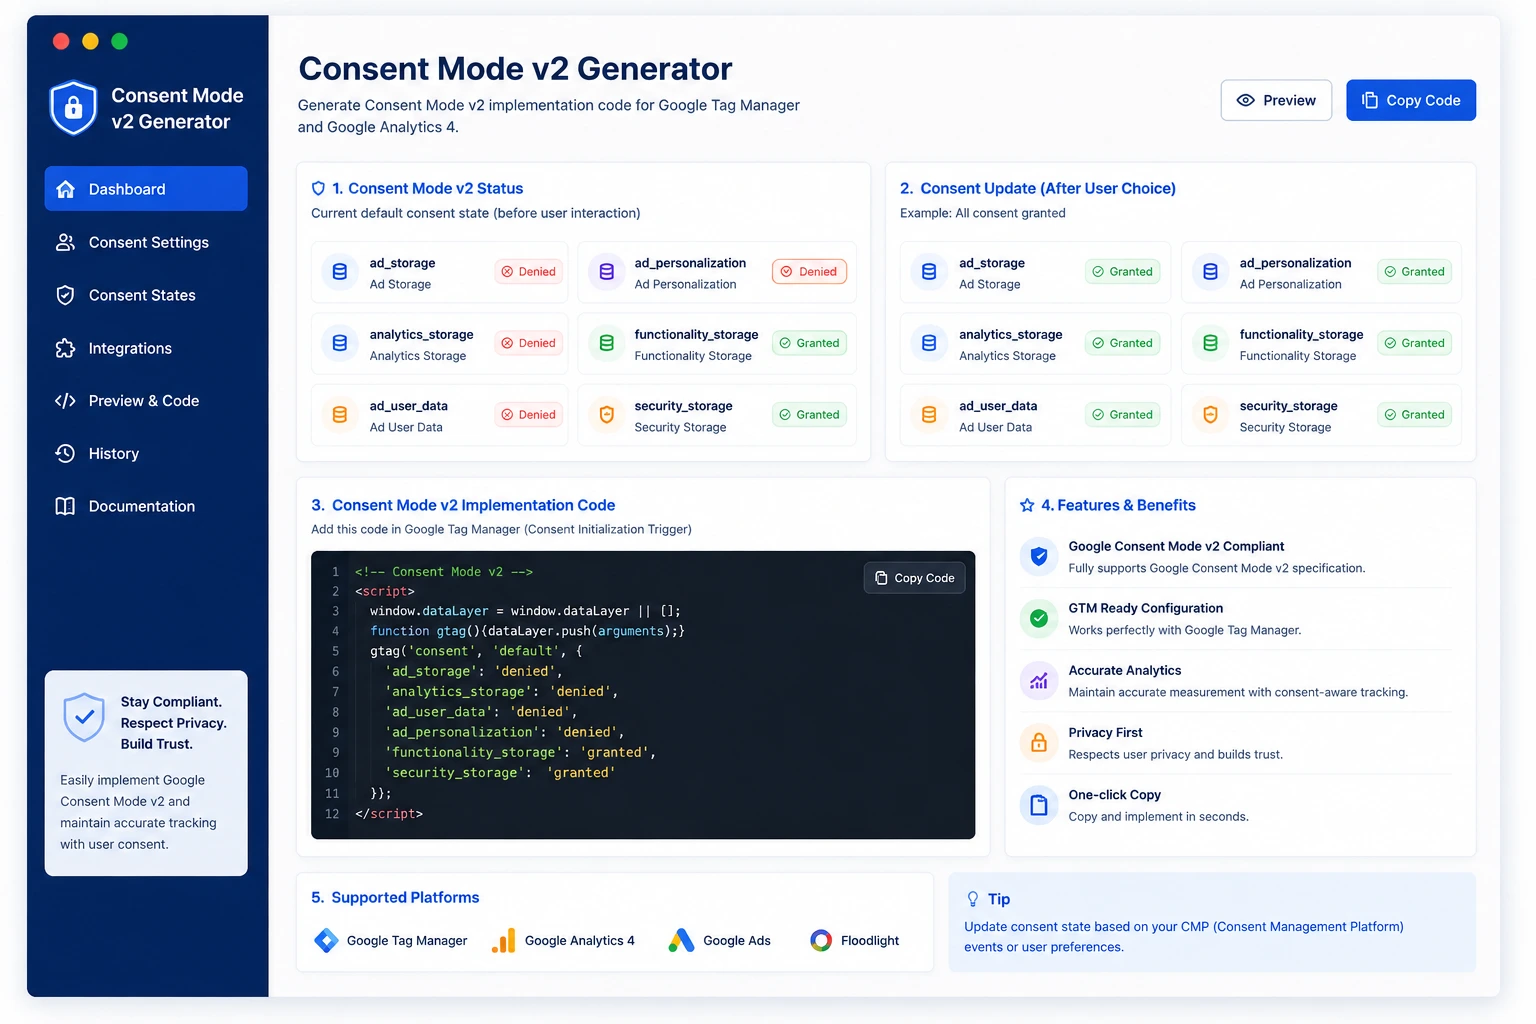Screen dimensions: 1536x1024
Task: Click the Denied badge for analytics_storage
Action: pos(529,343)
